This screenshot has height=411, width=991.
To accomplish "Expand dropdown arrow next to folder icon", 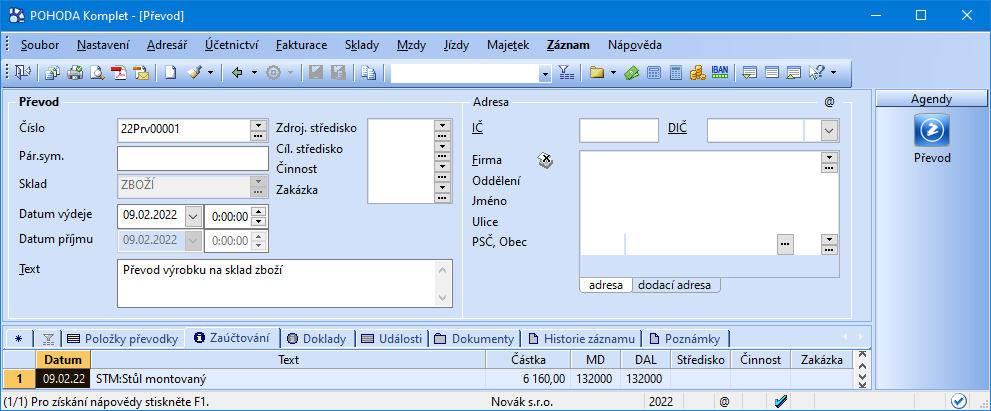I will click(612, 73).
